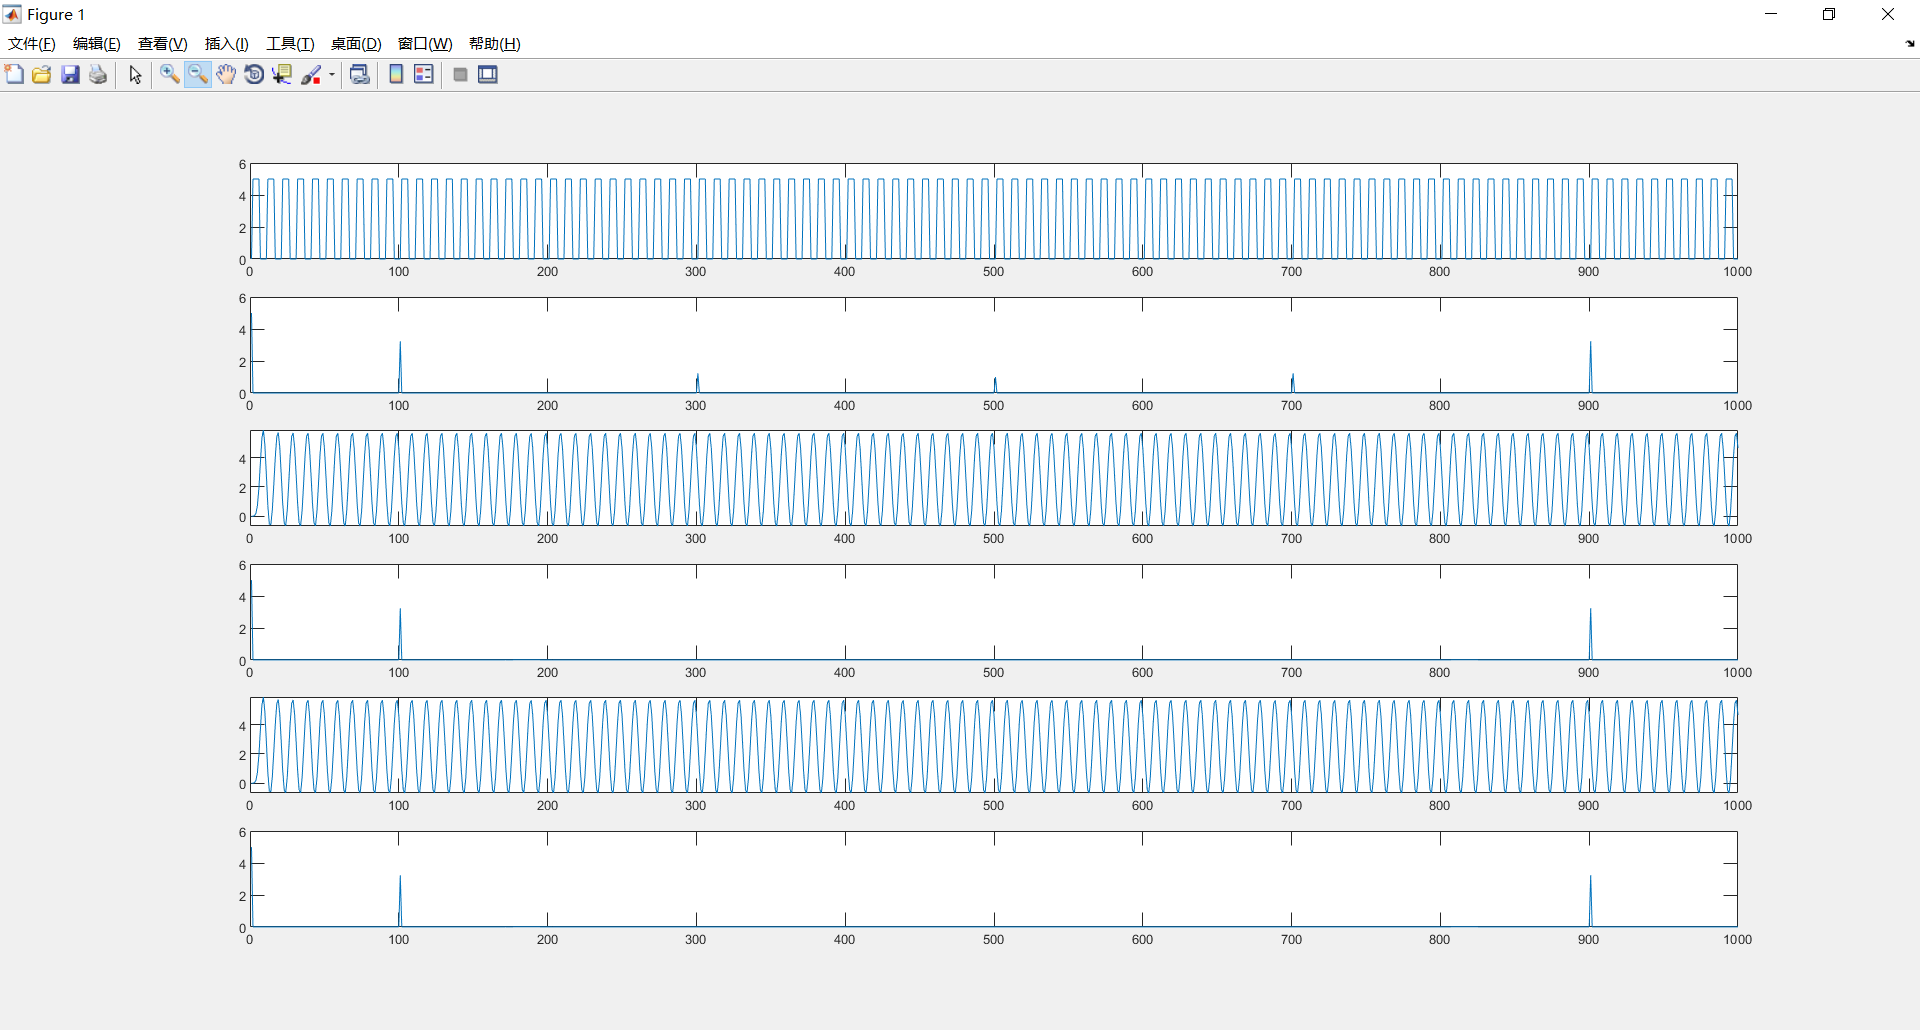Viewport: 1920px width, 1030px height.
Task: Toggle the Pan tool
Action: point(226,74)
